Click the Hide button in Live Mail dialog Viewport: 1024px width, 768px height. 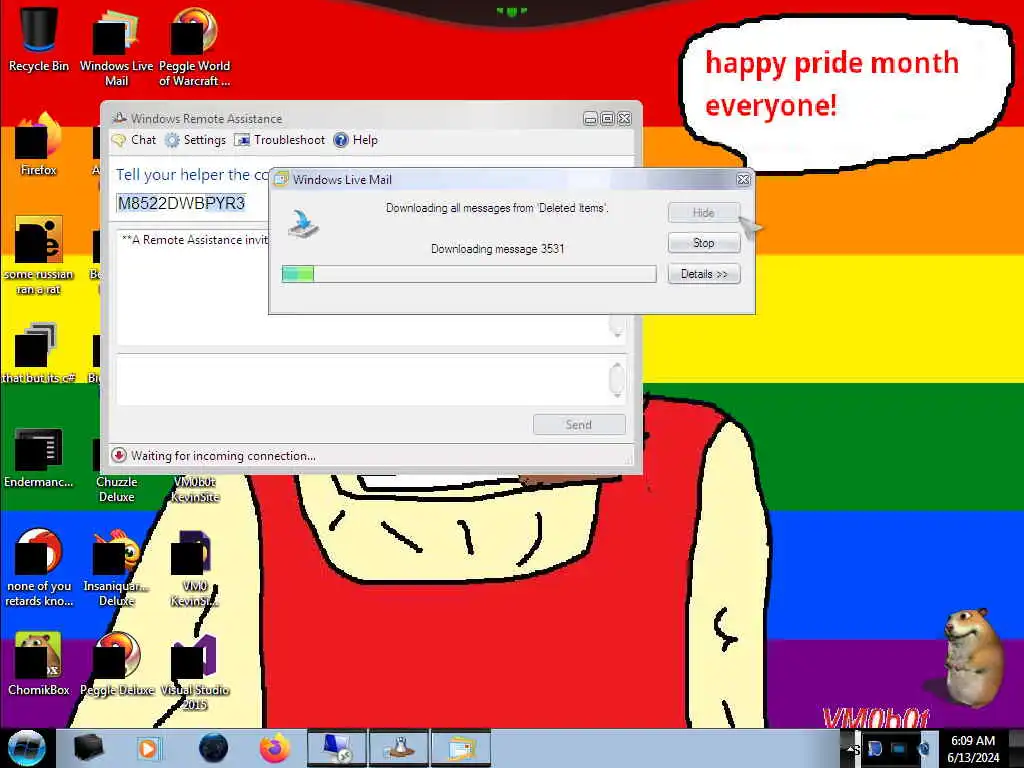pyautogui.click(x=704, y=212)
